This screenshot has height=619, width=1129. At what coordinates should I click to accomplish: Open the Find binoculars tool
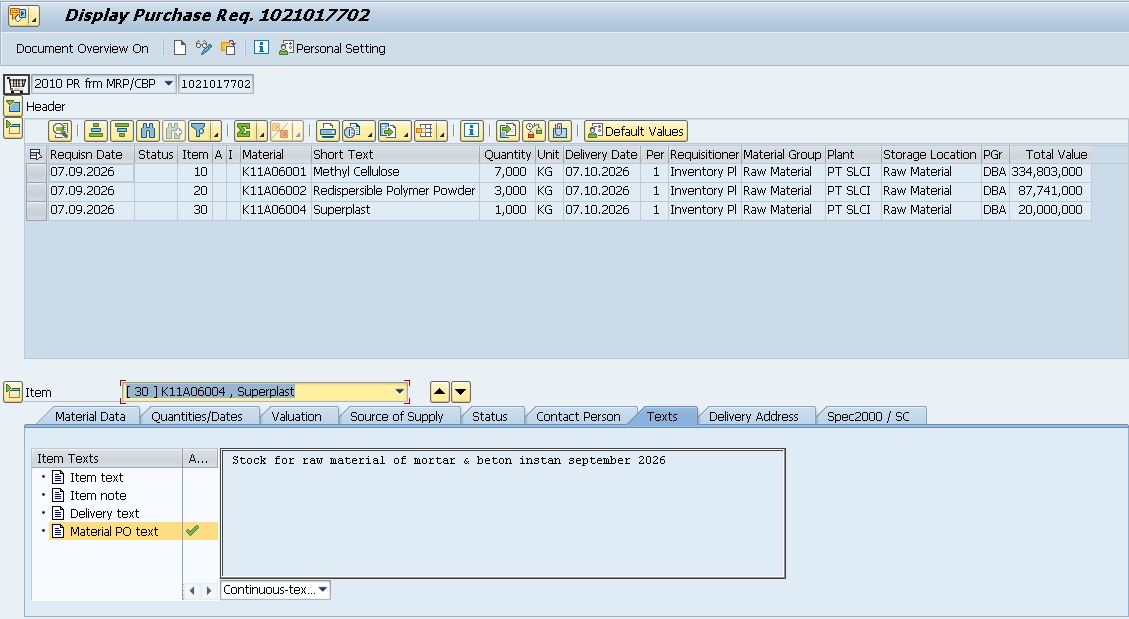coord(148,131)
